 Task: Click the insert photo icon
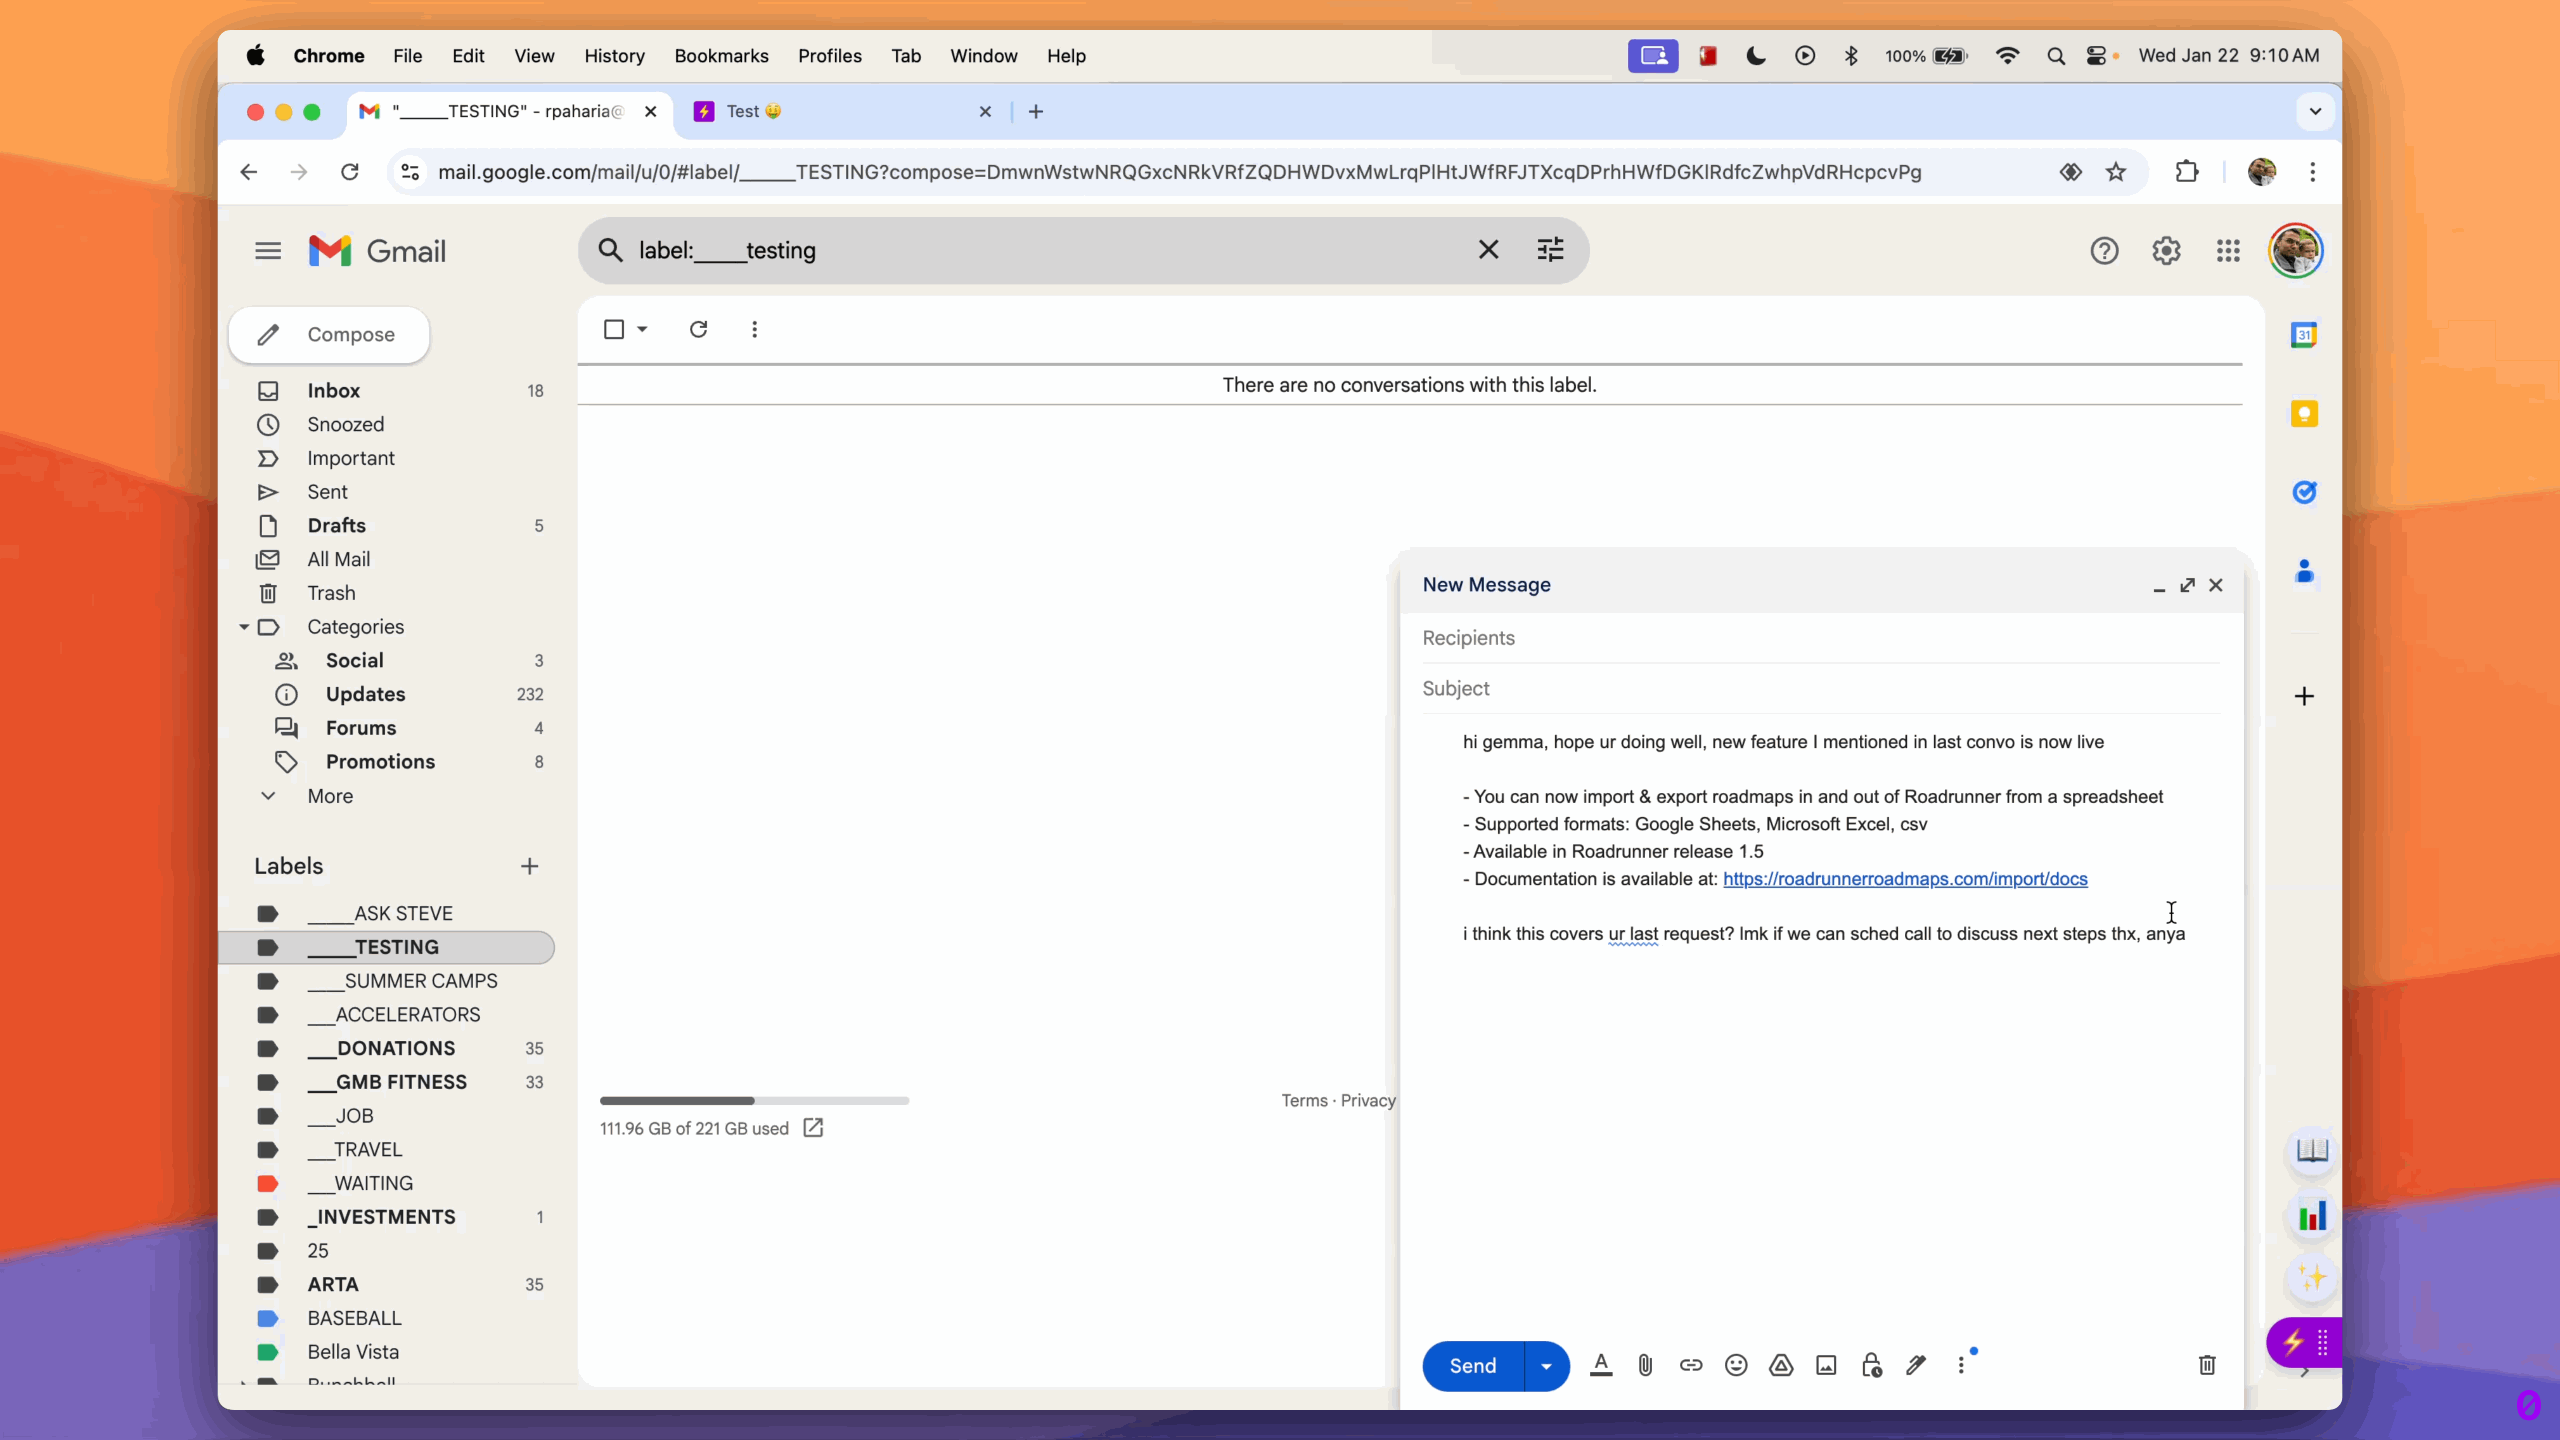click(1826, 1365)
